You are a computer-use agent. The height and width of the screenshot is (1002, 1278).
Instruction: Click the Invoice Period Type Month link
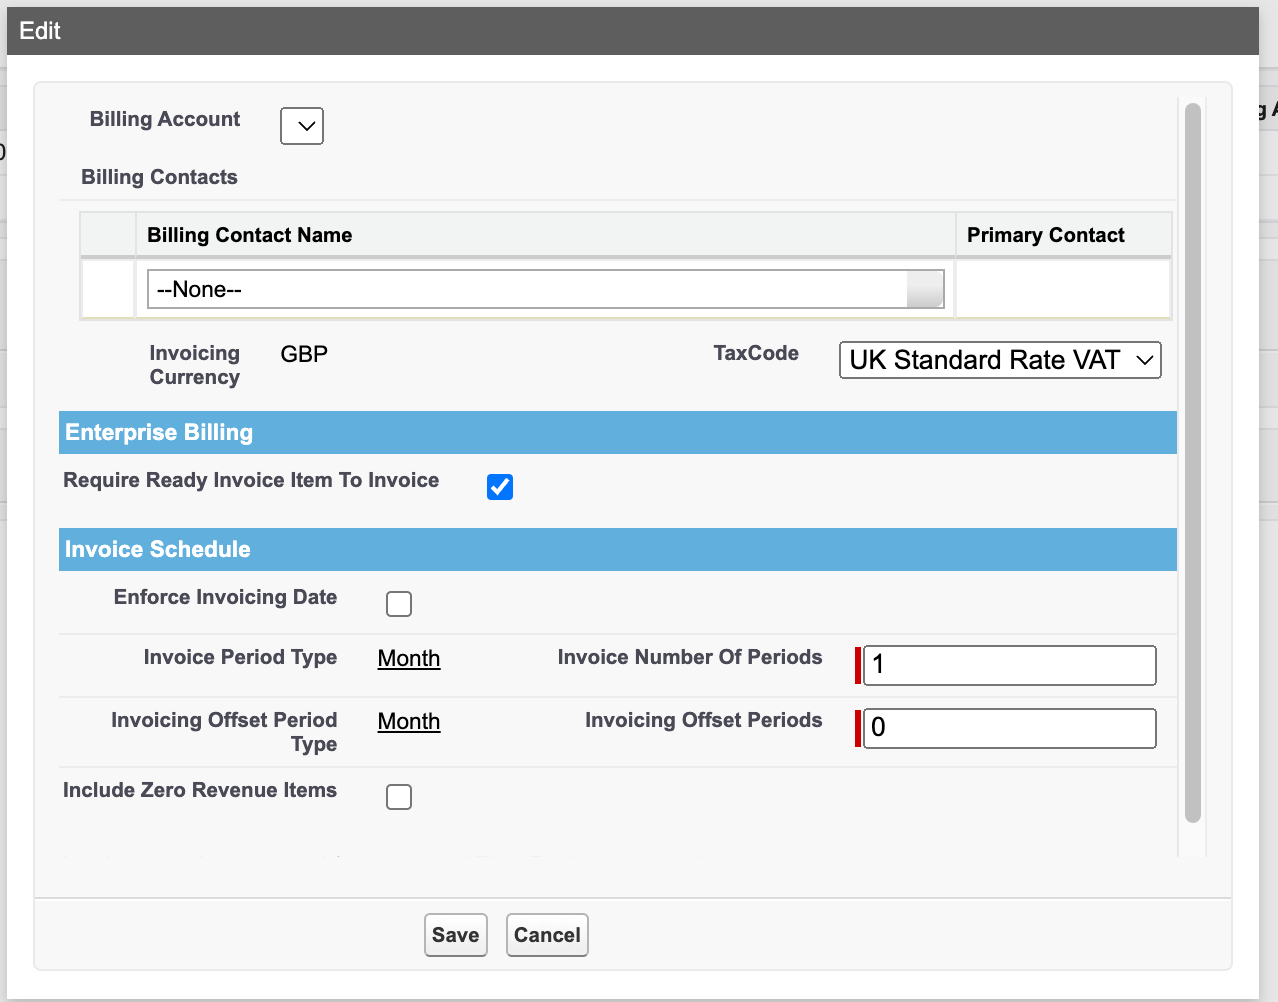[x=409, y=658]
